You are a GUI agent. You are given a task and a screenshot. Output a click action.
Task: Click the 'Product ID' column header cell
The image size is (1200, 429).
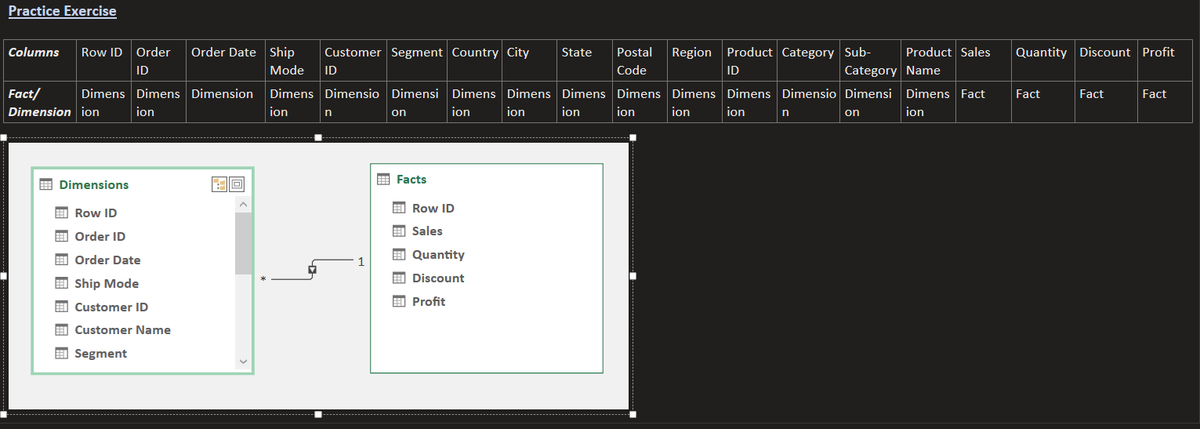(x=749, y=61)
